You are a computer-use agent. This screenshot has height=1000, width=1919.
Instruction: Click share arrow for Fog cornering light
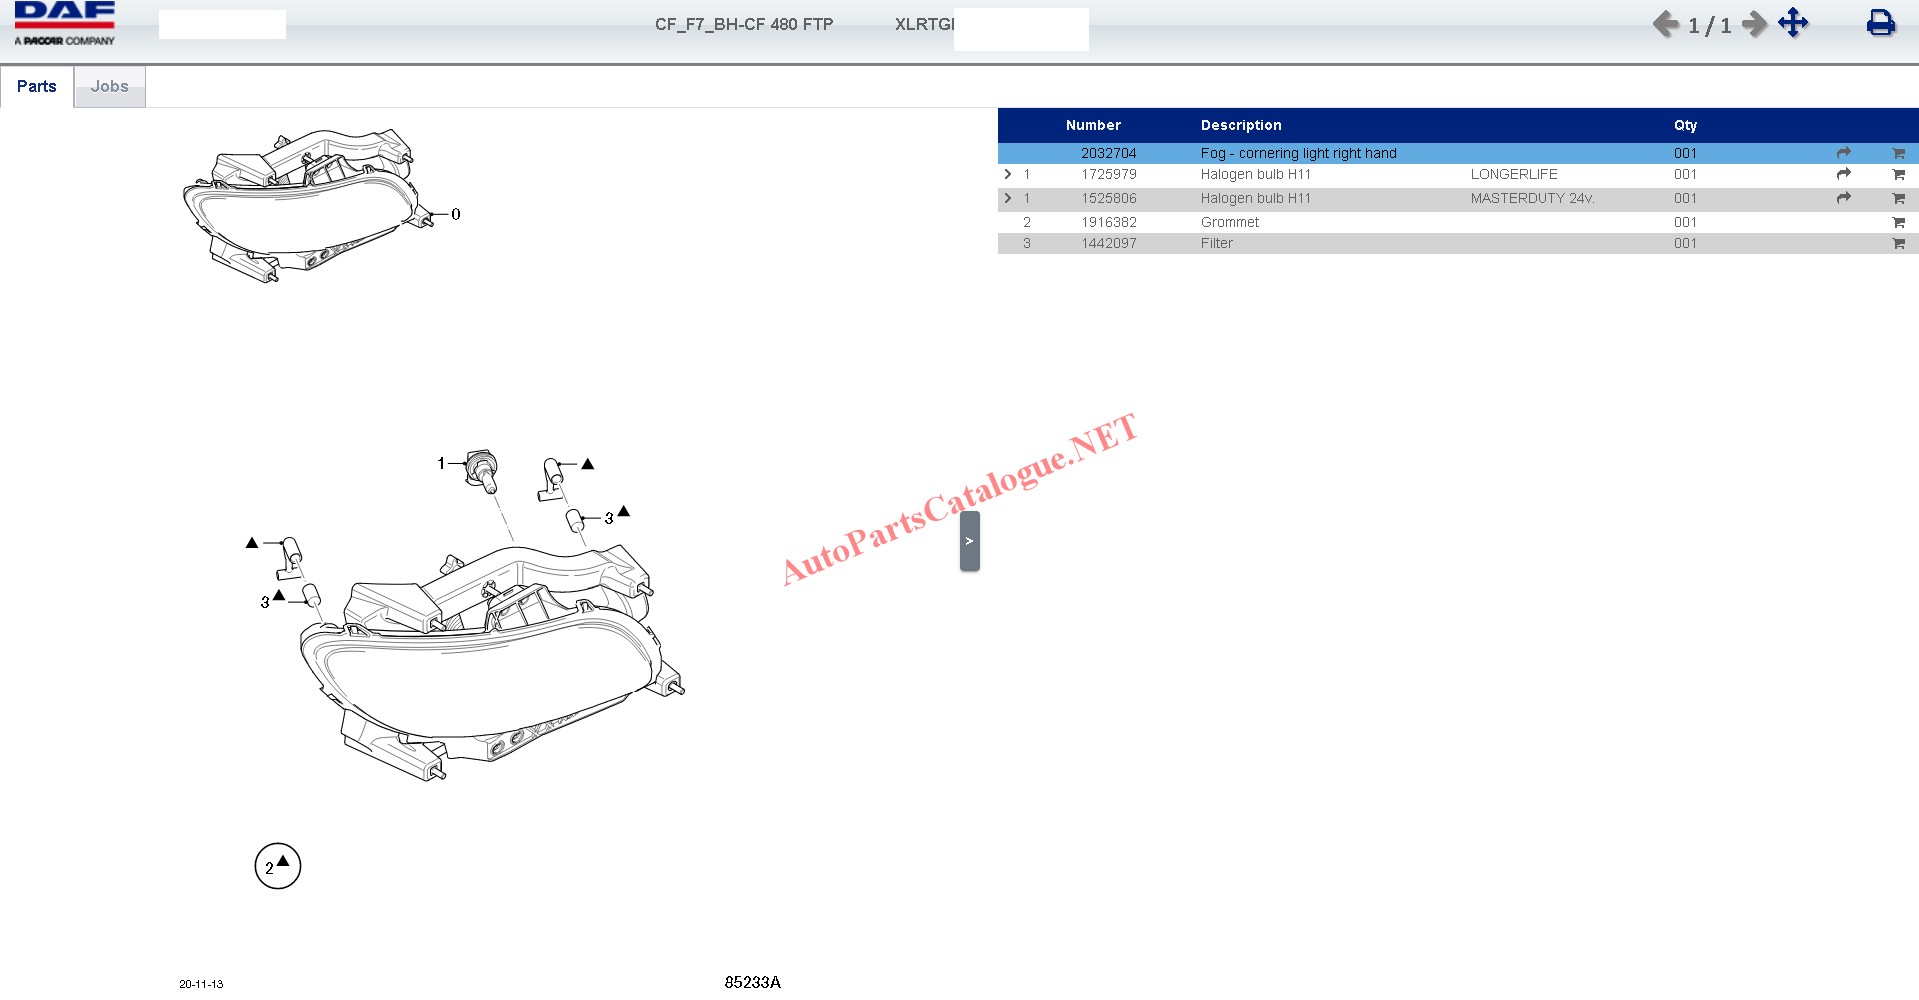tap(1843, 153)
